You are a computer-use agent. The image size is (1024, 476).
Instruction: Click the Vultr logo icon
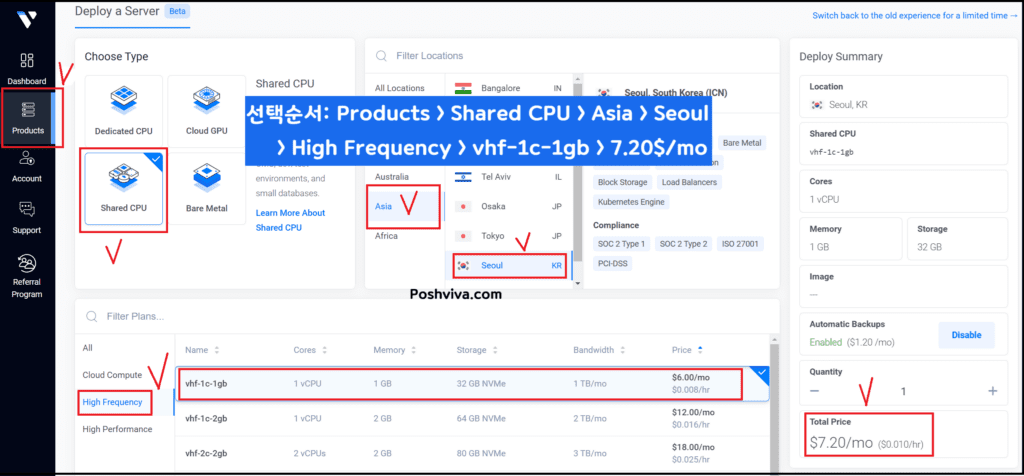coord(27,19)
